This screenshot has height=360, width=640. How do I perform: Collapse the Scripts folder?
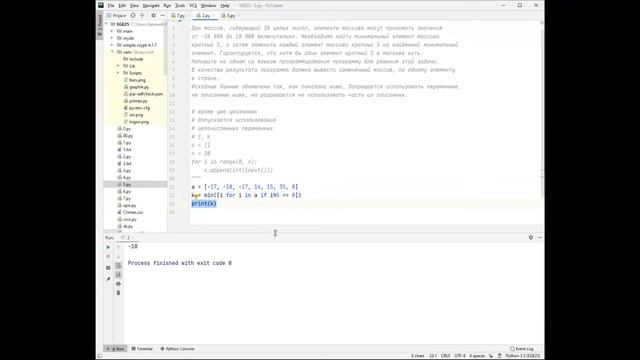[x=118, y=73]
